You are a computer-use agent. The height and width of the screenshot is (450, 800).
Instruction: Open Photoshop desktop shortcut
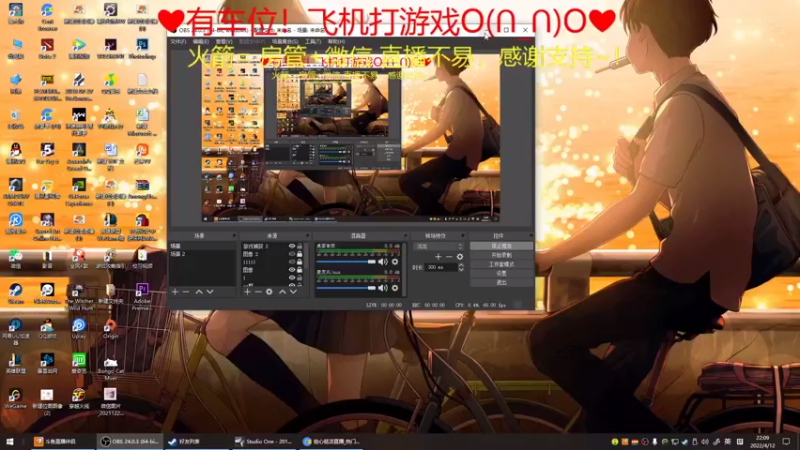click(x=142, y=48)
